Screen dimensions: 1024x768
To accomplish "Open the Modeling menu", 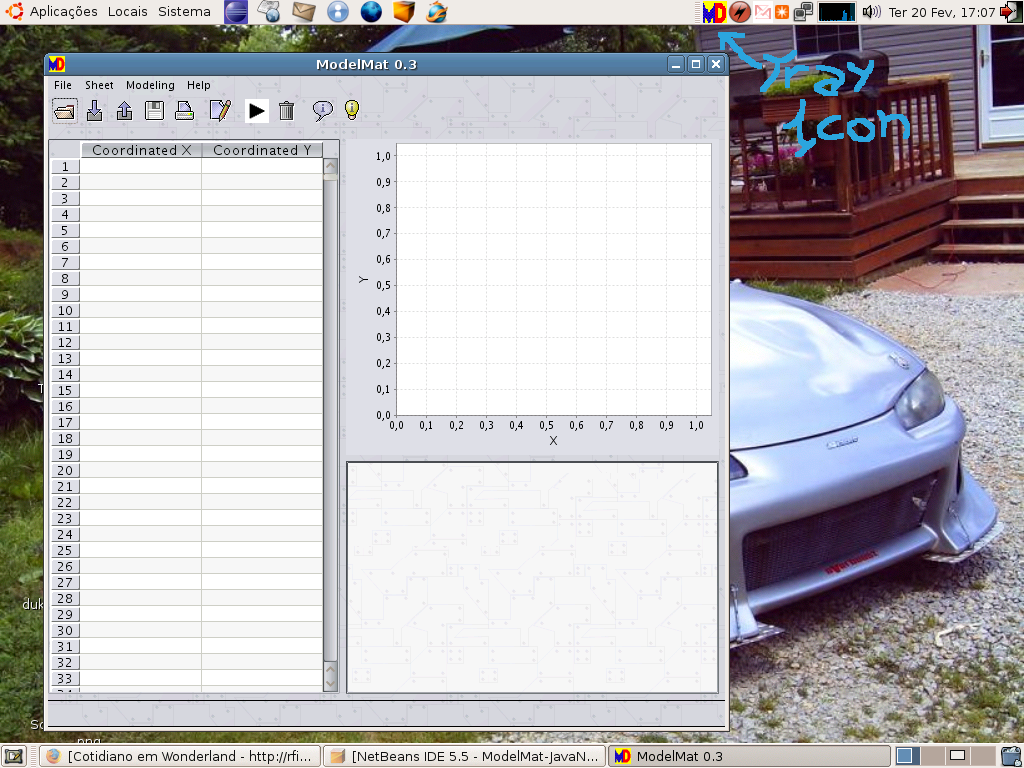I will (x=150, y=85).
